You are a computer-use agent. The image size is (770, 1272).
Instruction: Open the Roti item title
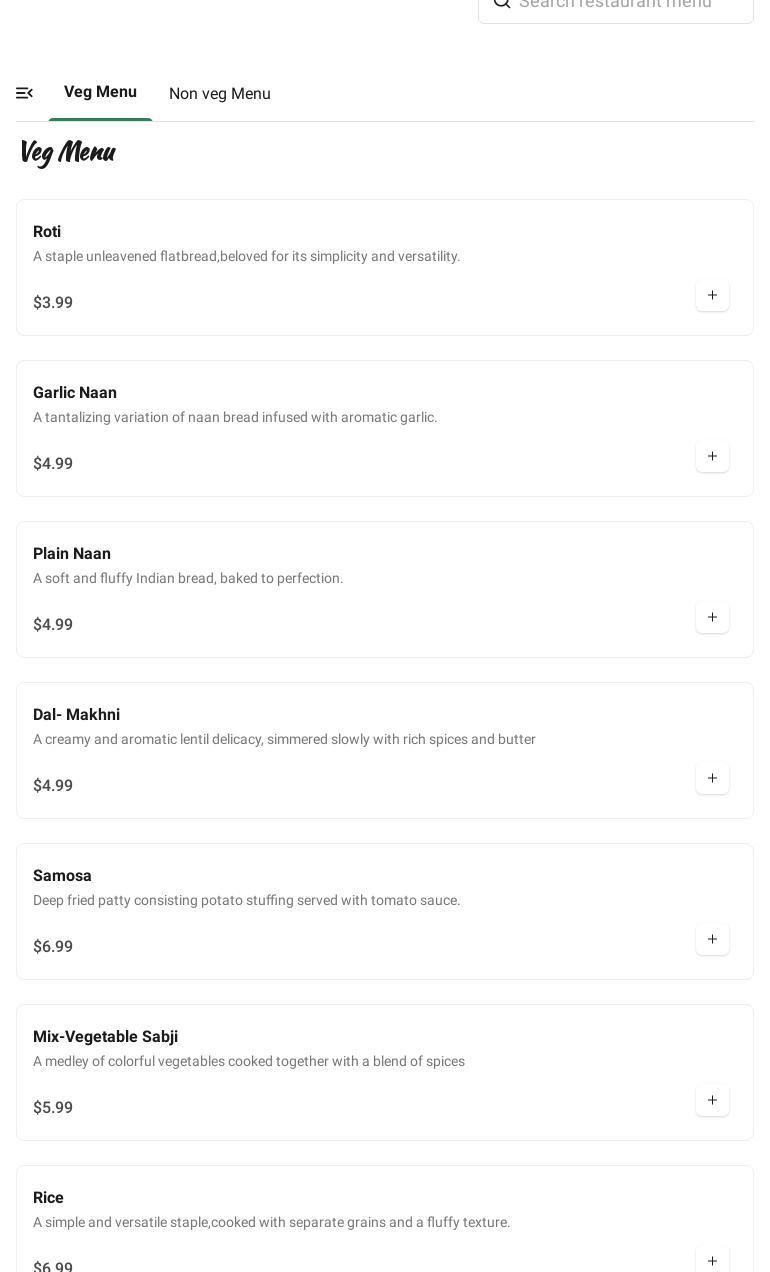tap(47, 232)
